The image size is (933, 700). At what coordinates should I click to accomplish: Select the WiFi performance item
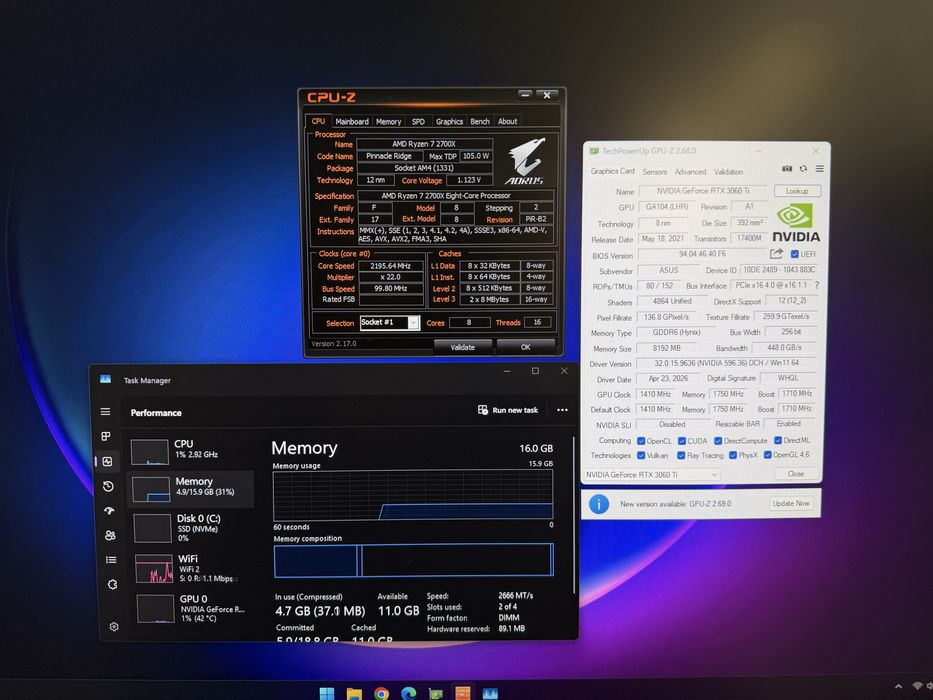(192, 568)
